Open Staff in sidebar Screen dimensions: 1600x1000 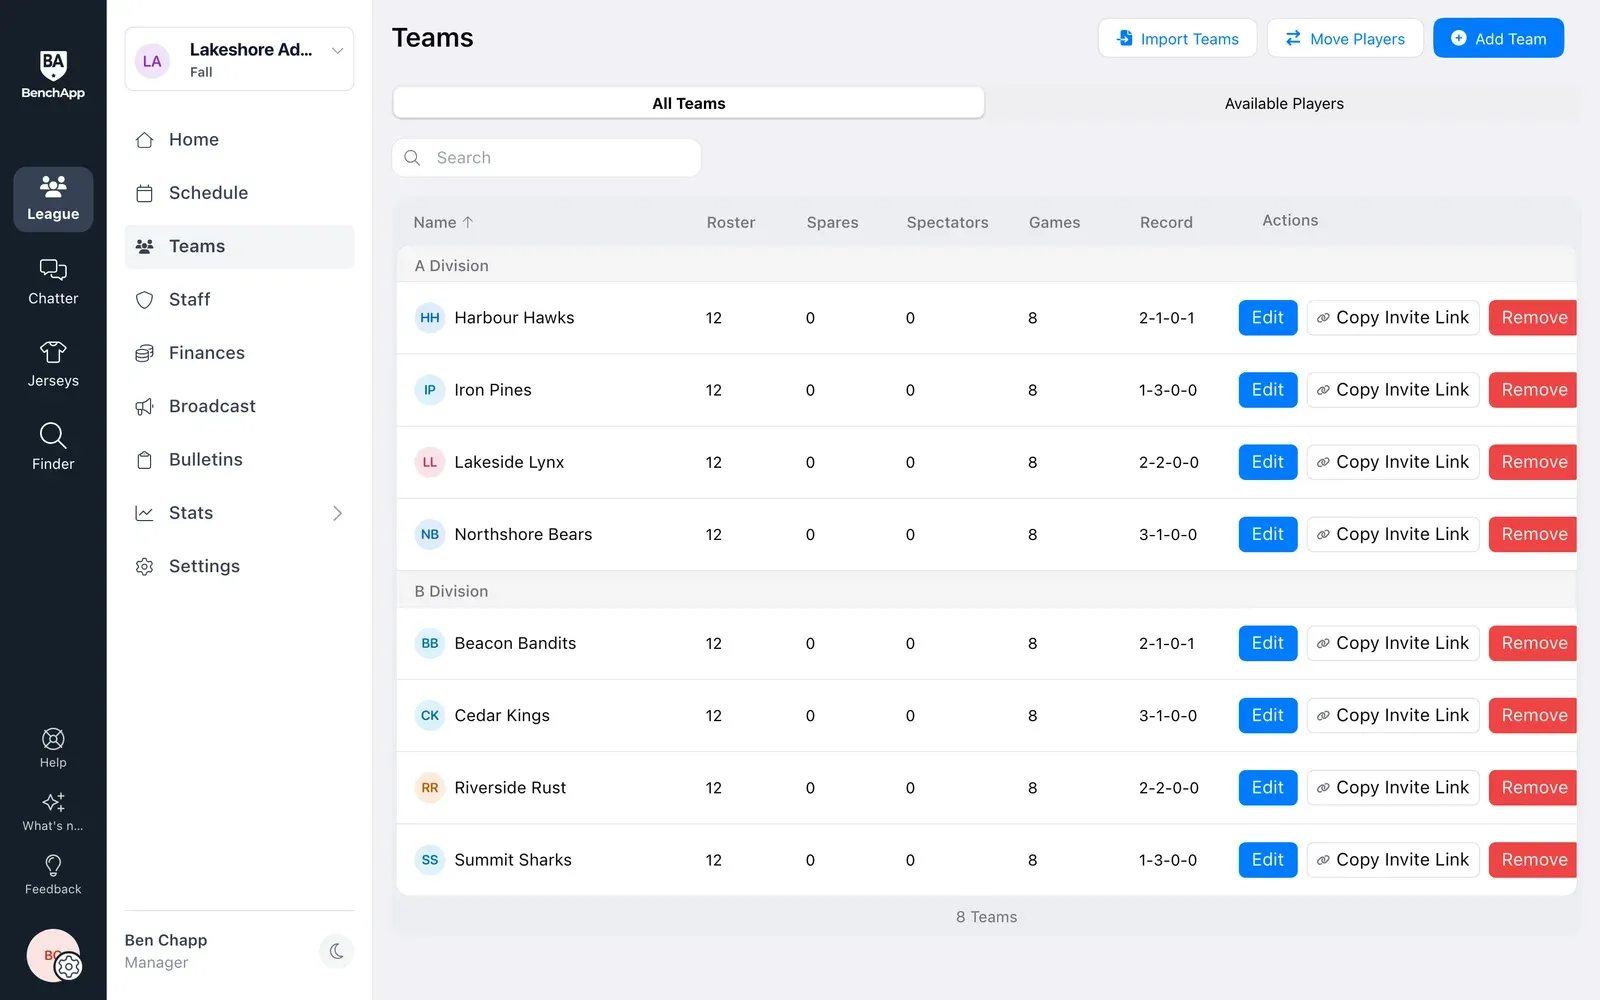point(239,300)
